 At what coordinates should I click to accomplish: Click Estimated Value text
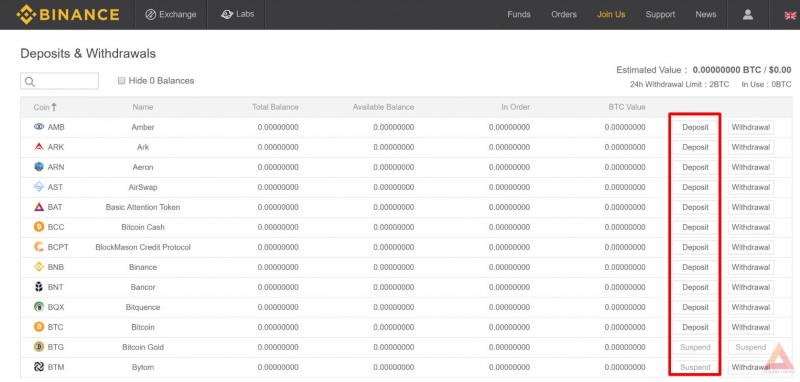704,70
